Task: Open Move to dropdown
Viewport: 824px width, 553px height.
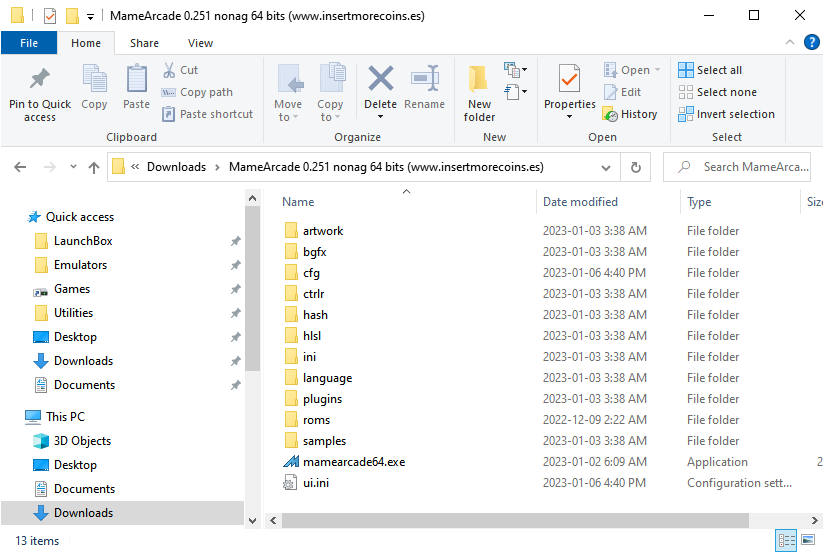Action: point(288,94)
